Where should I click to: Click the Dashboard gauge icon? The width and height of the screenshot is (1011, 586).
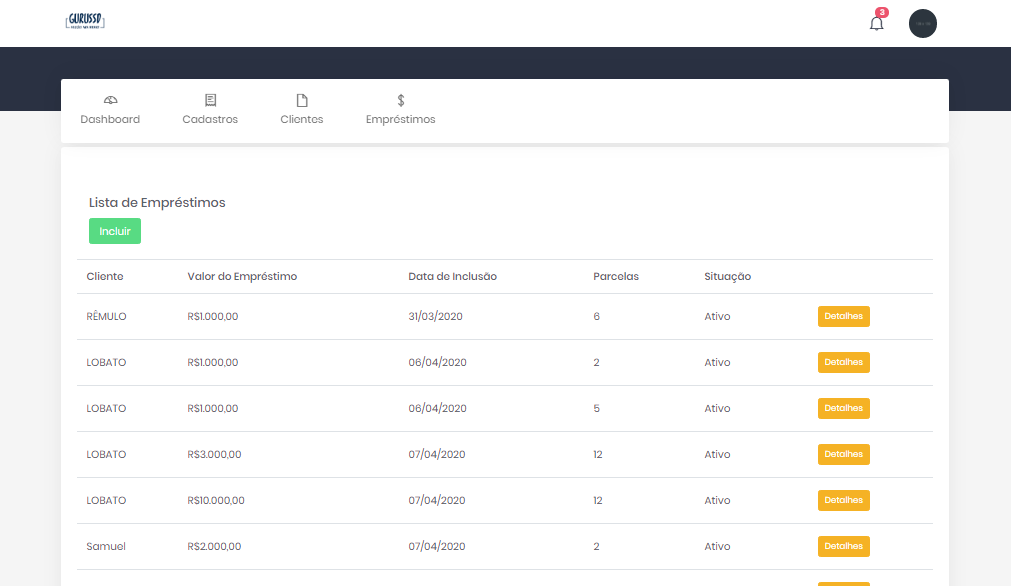tap(110, 100)
